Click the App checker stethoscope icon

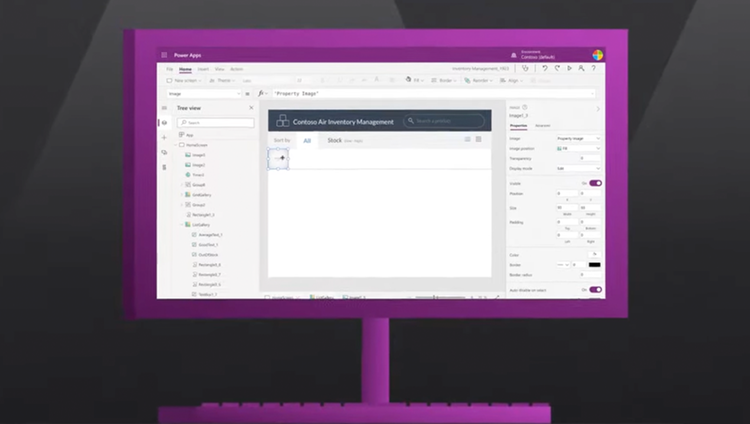[x=525, y=68]
